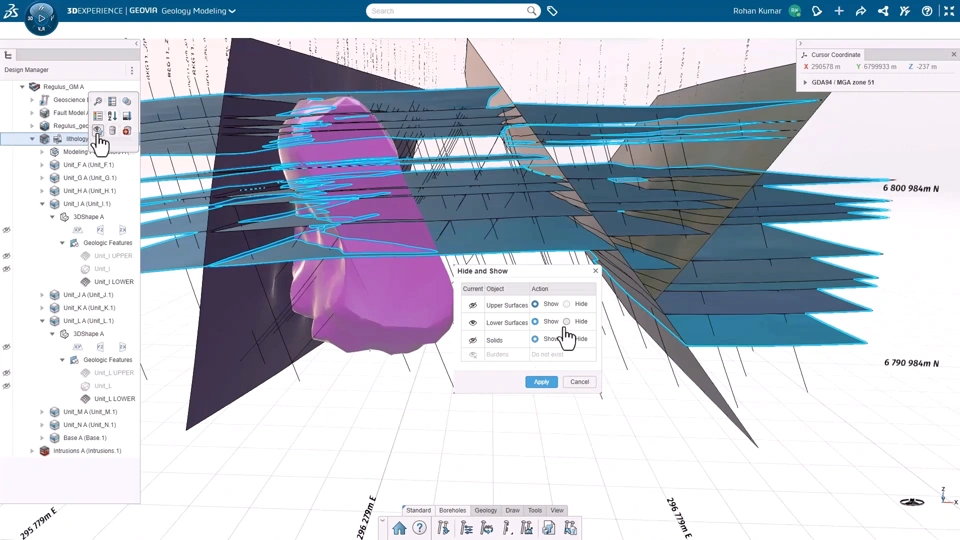
Task: Click the tree view icon above Design Manager
Action: pyautogui.click(x=8, y=55)
